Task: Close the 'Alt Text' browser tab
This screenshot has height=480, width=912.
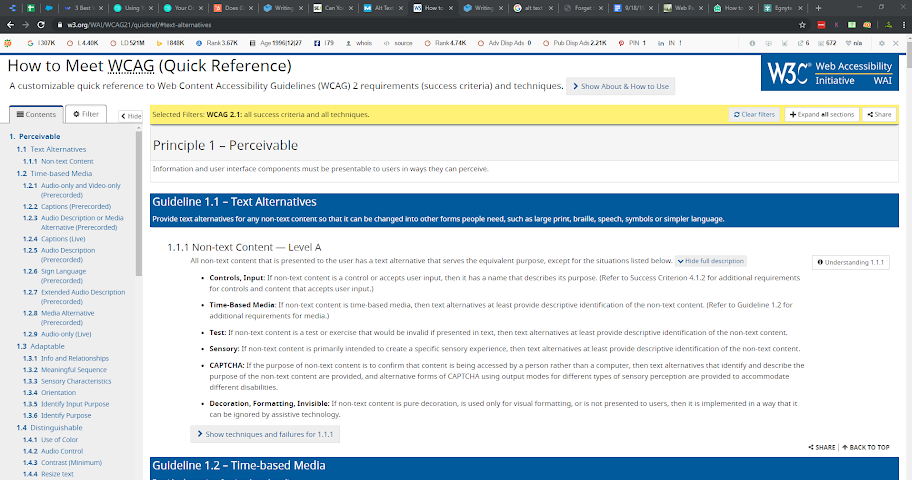Action: pyautogui.click(x=401, y=8)
